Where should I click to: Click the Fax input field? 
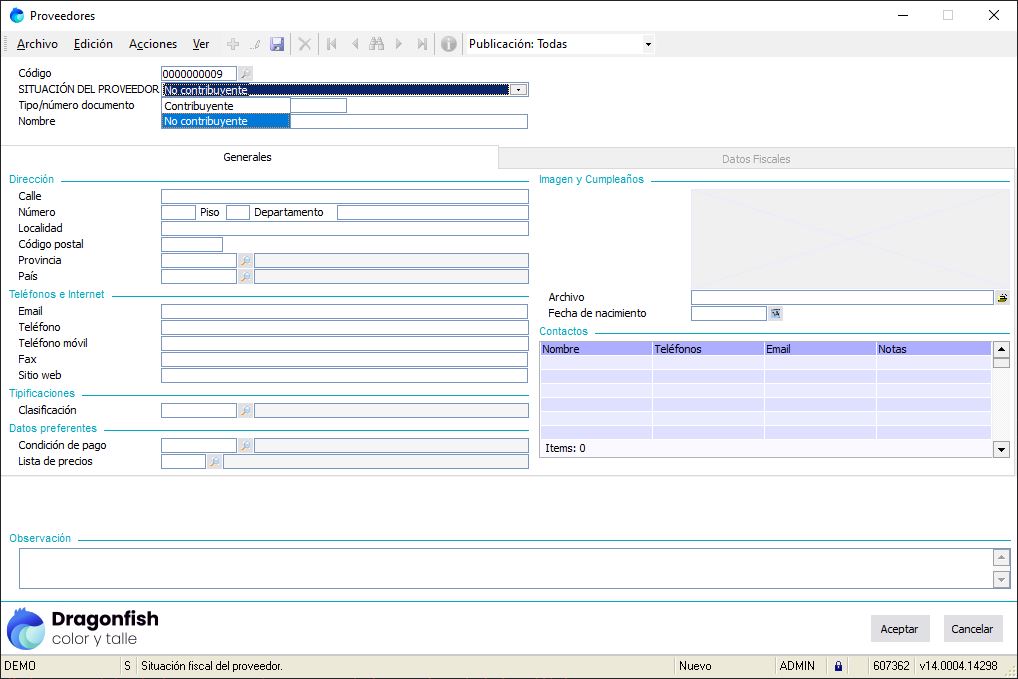coord(345,360)
